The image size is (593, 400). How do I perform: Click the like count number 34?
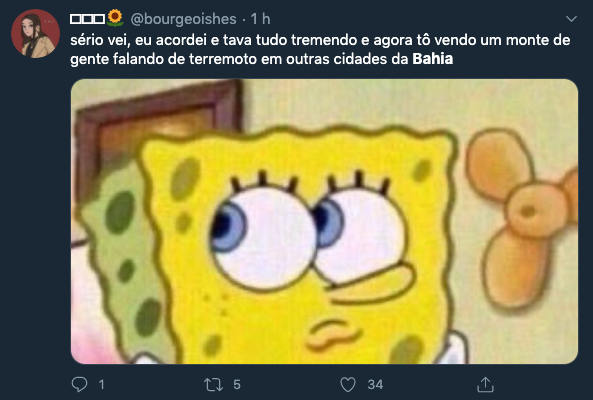pyautogui.click(x=375, y=384)
